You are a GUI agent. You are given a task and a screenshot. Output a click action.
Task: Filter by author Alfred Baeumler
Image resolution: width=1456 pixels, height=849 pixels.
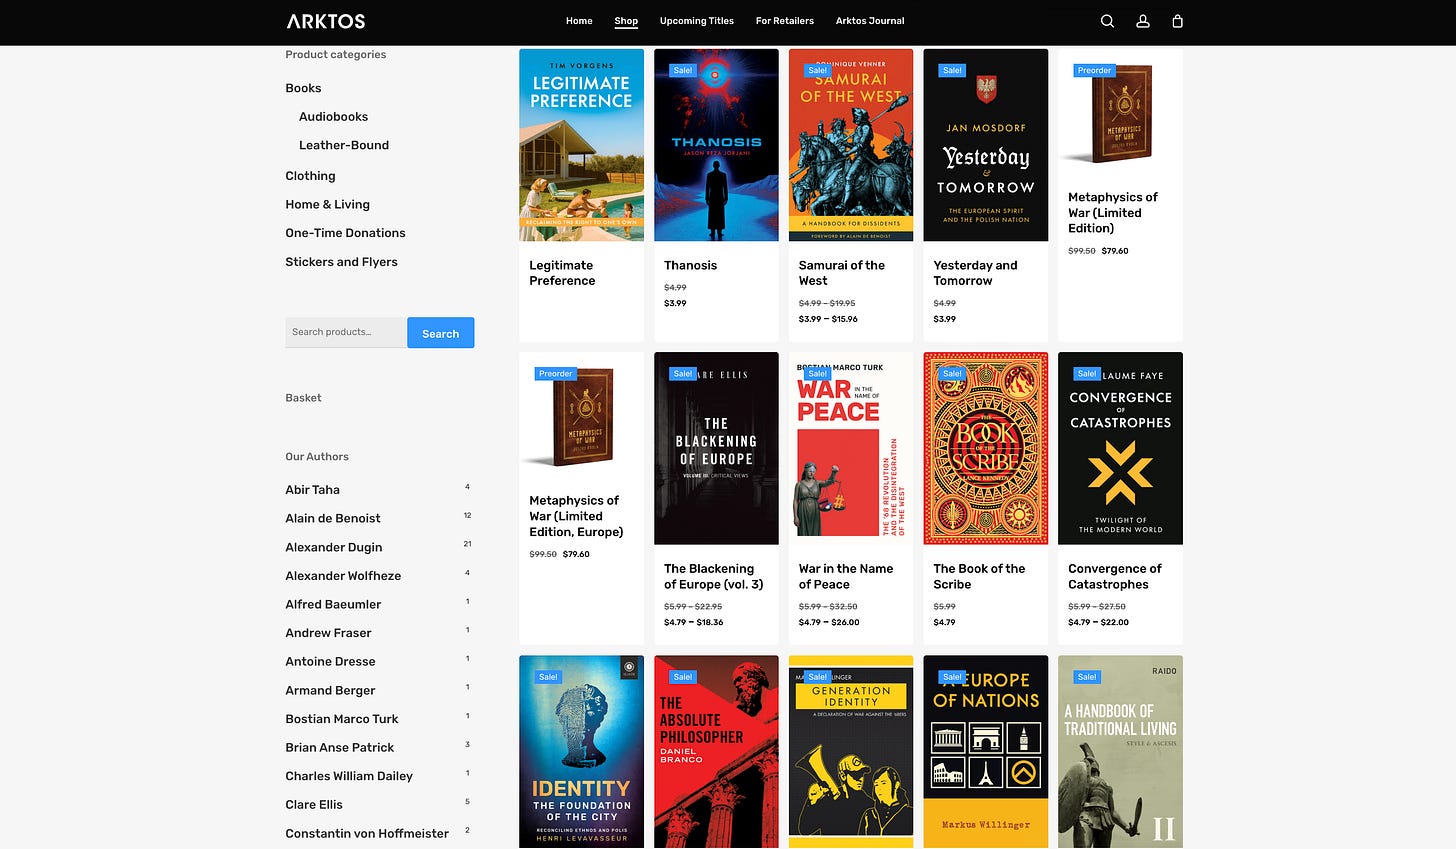click(x=333, y=605)
